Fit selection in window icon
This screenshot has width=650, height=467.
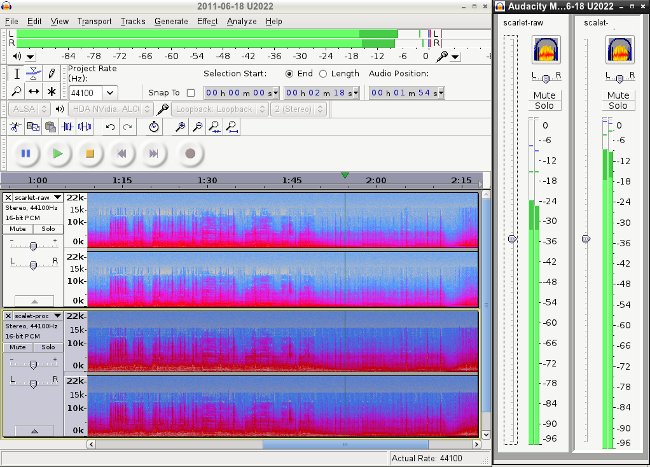215,127
